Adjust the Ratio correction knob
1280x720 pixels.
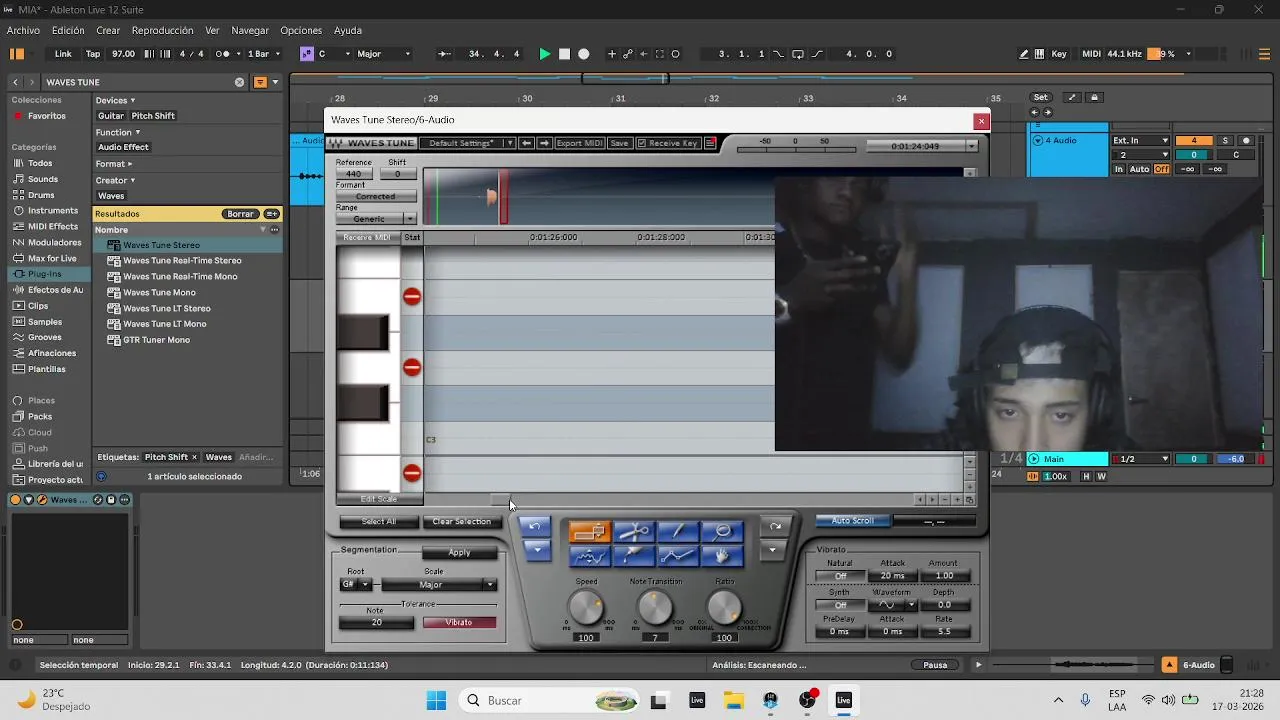tap(724, 607)
